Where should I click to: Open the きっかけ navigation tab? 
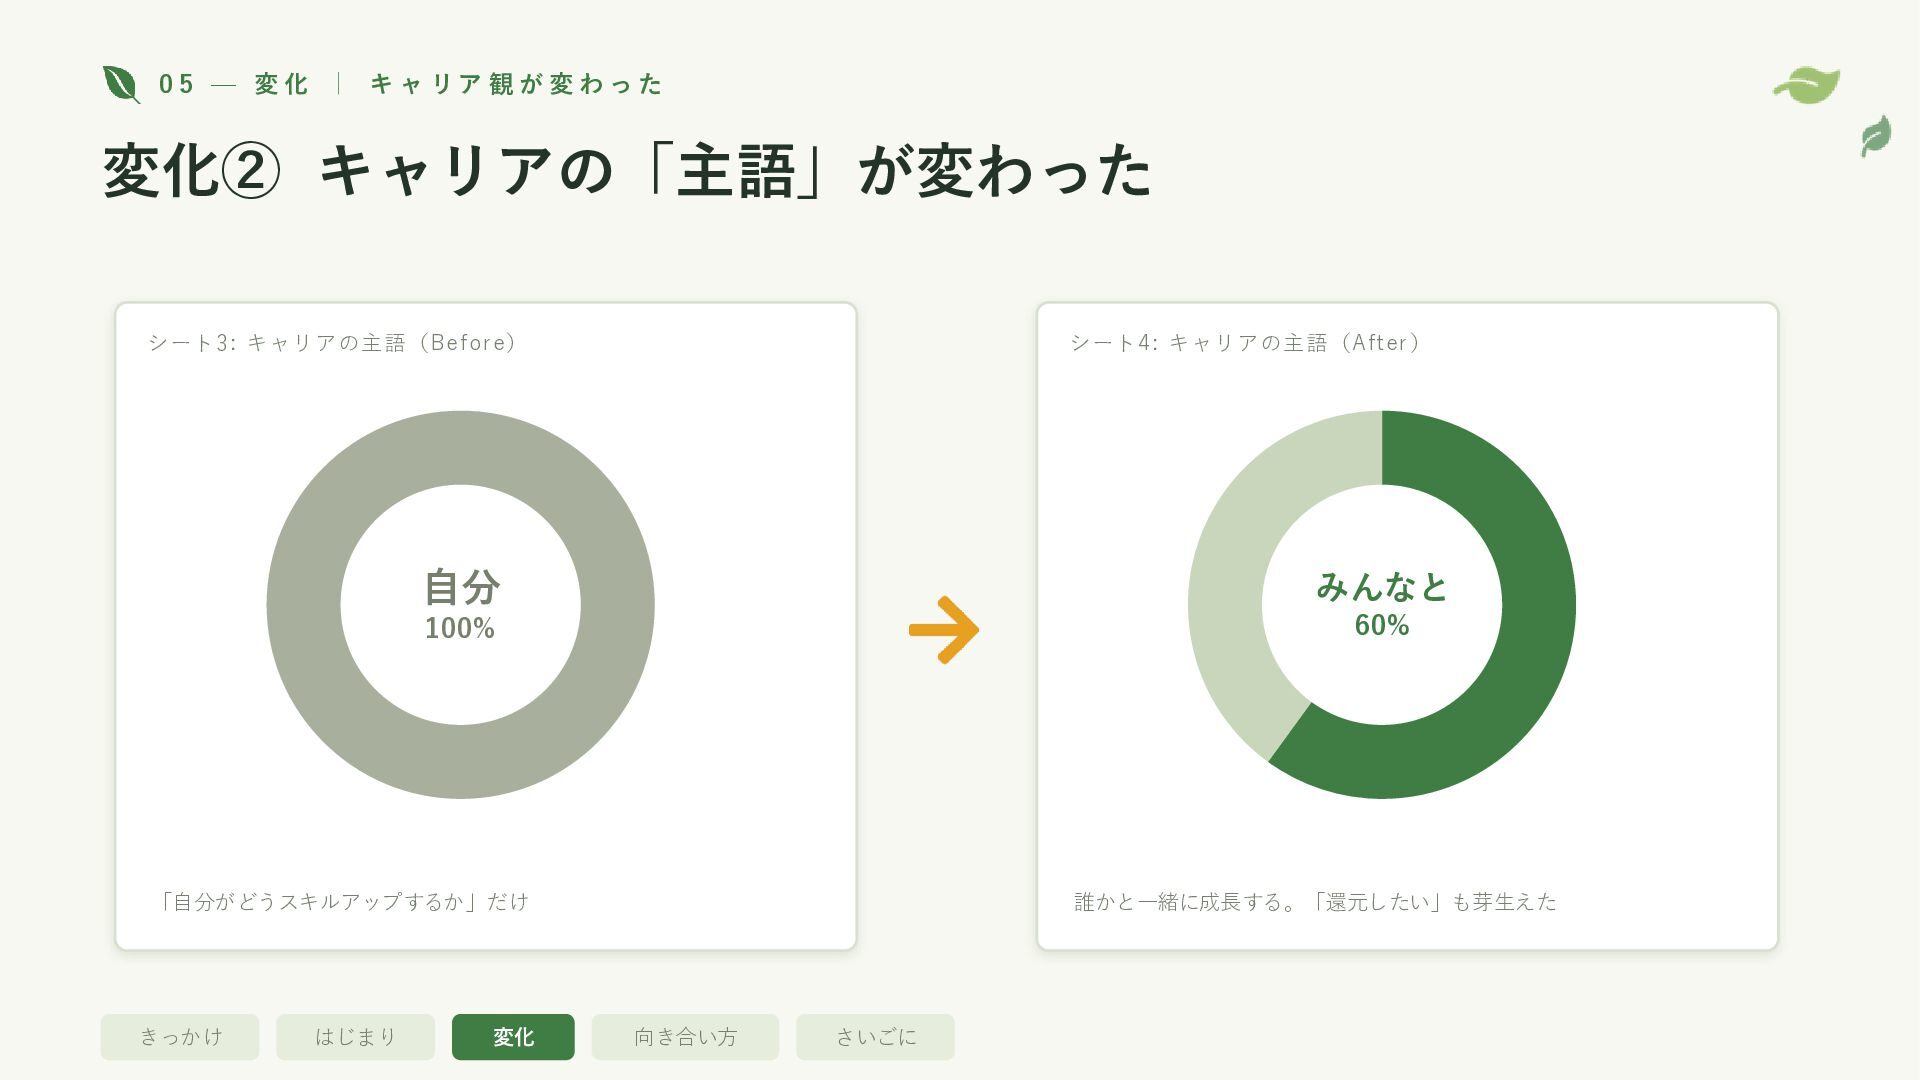coord(180,1037)
